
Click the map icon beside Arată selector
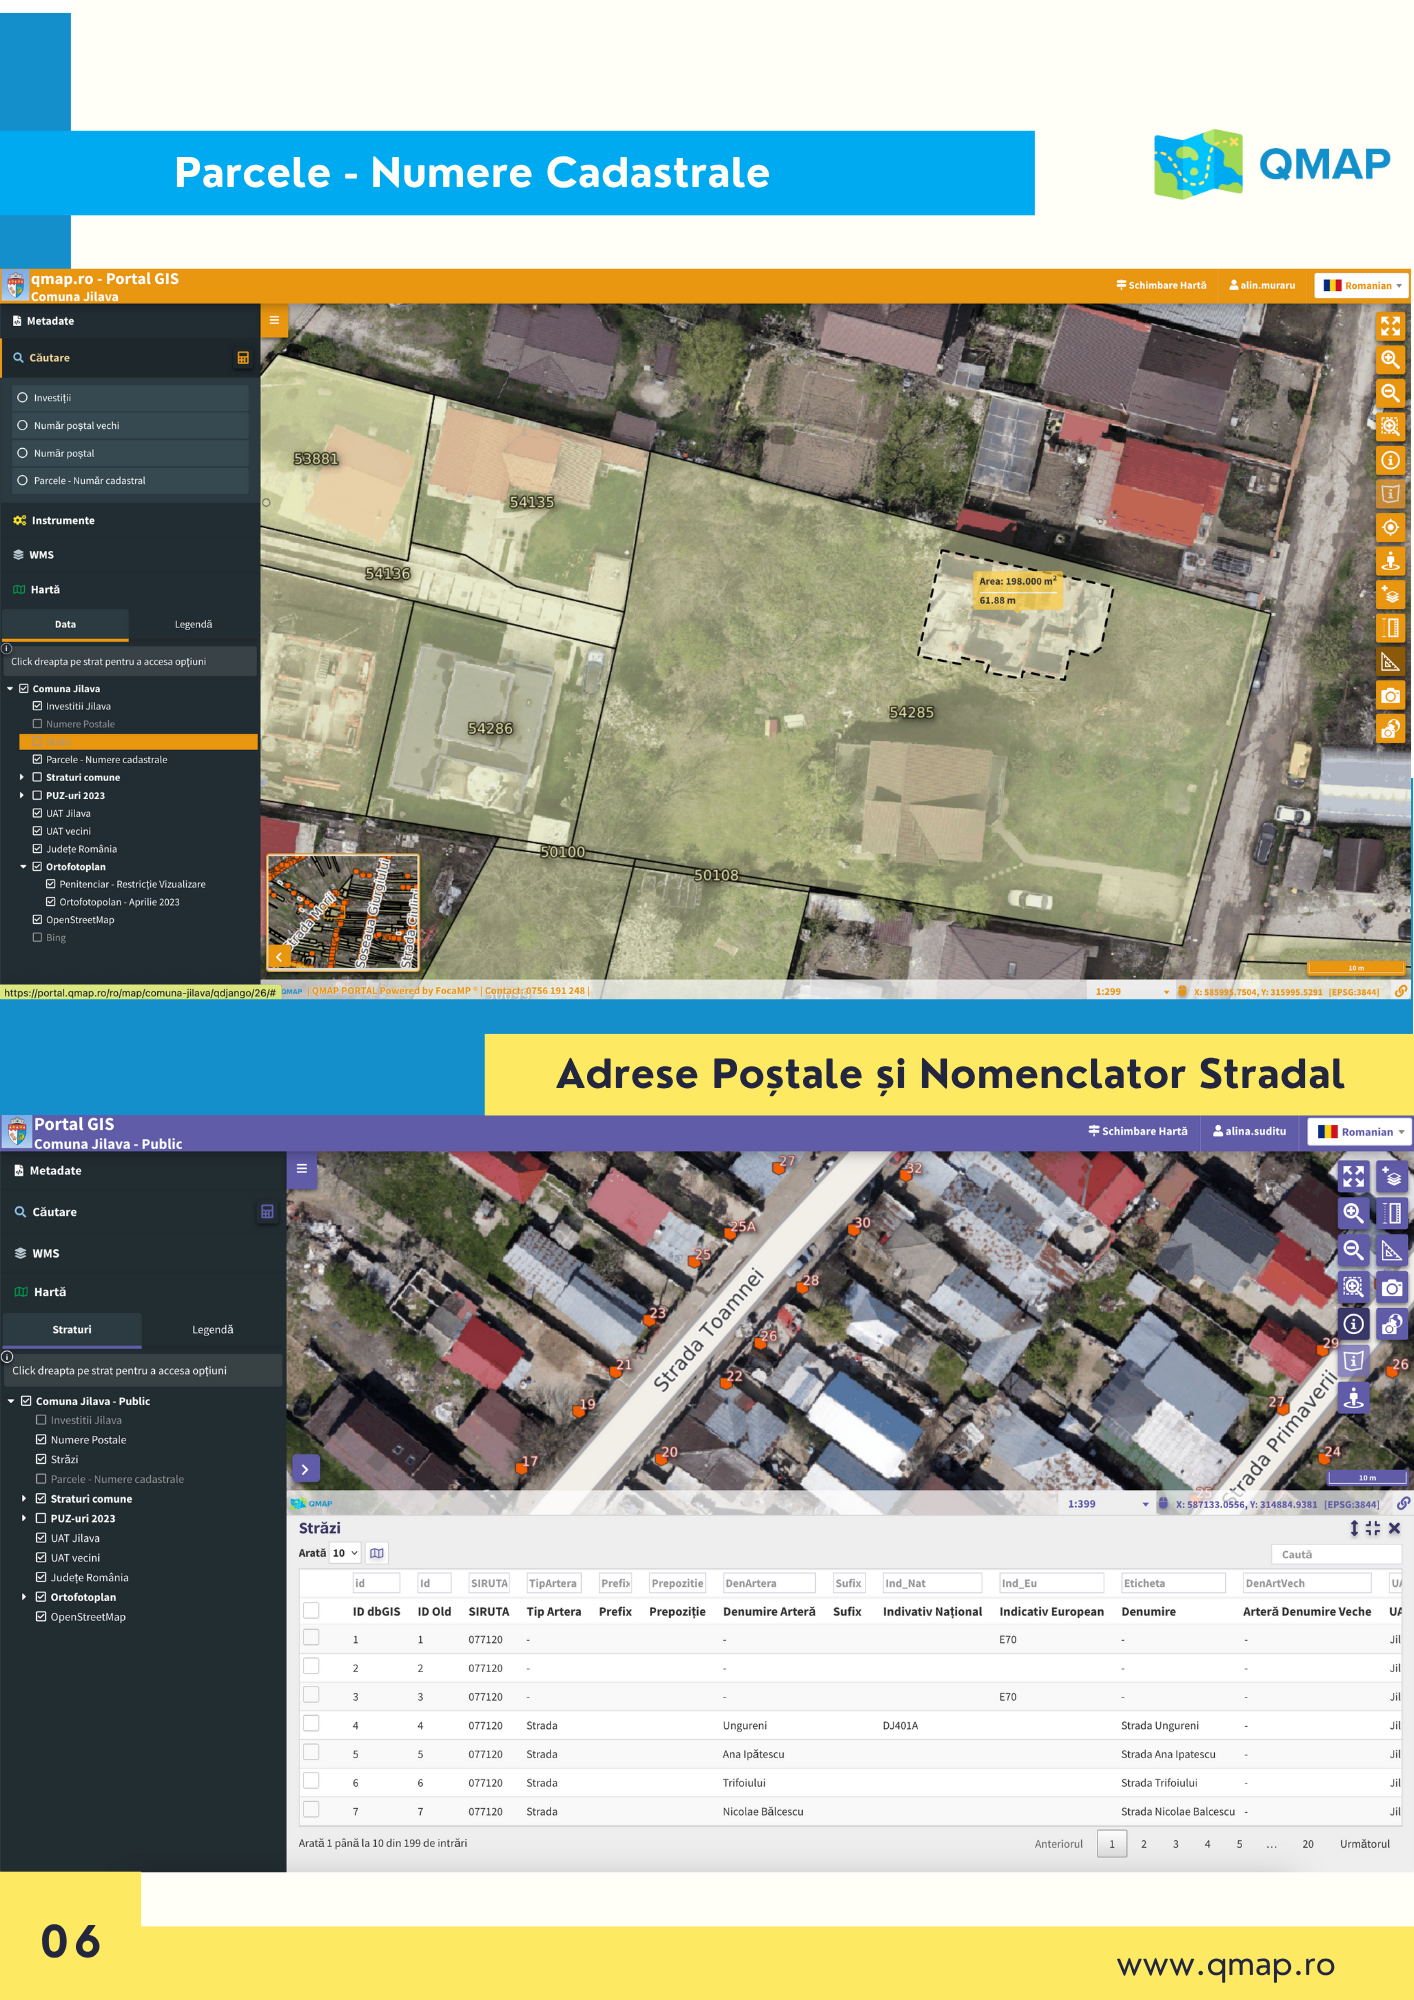pos(377,1553)
